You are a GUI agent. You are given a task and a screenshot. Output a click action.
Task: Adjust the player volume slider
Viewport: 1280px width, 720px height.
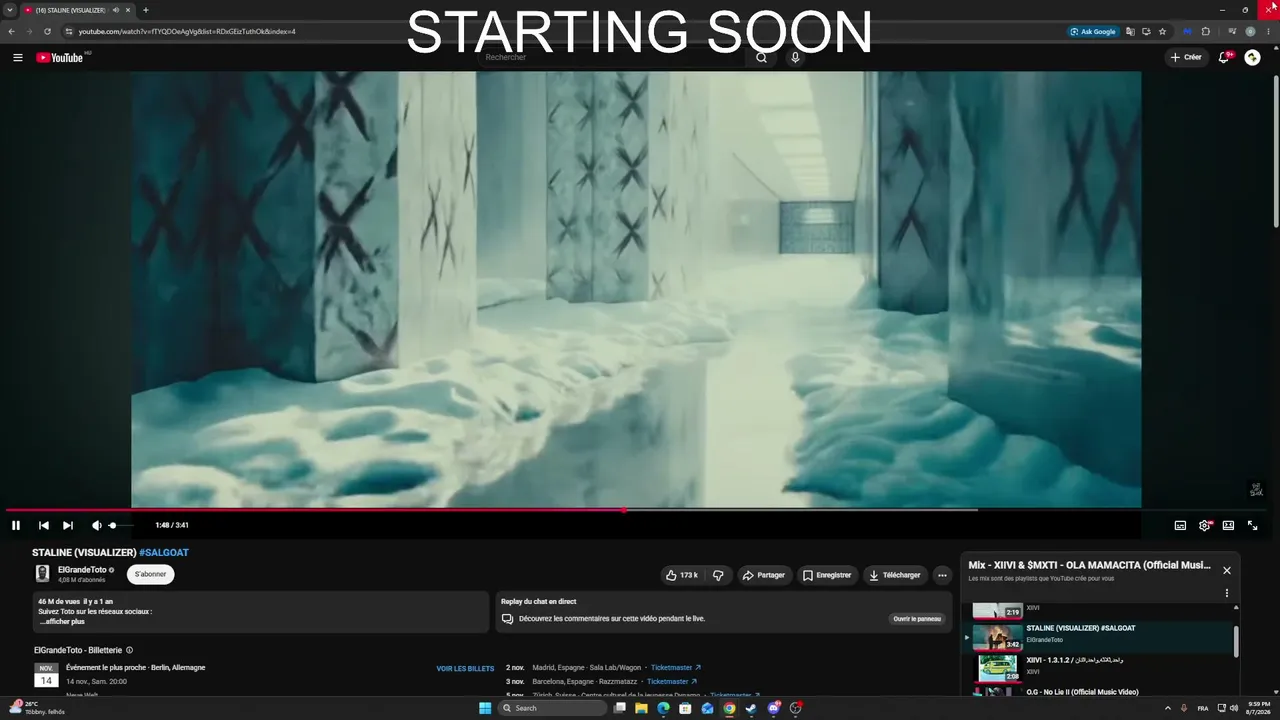click(x=121, y=525)
